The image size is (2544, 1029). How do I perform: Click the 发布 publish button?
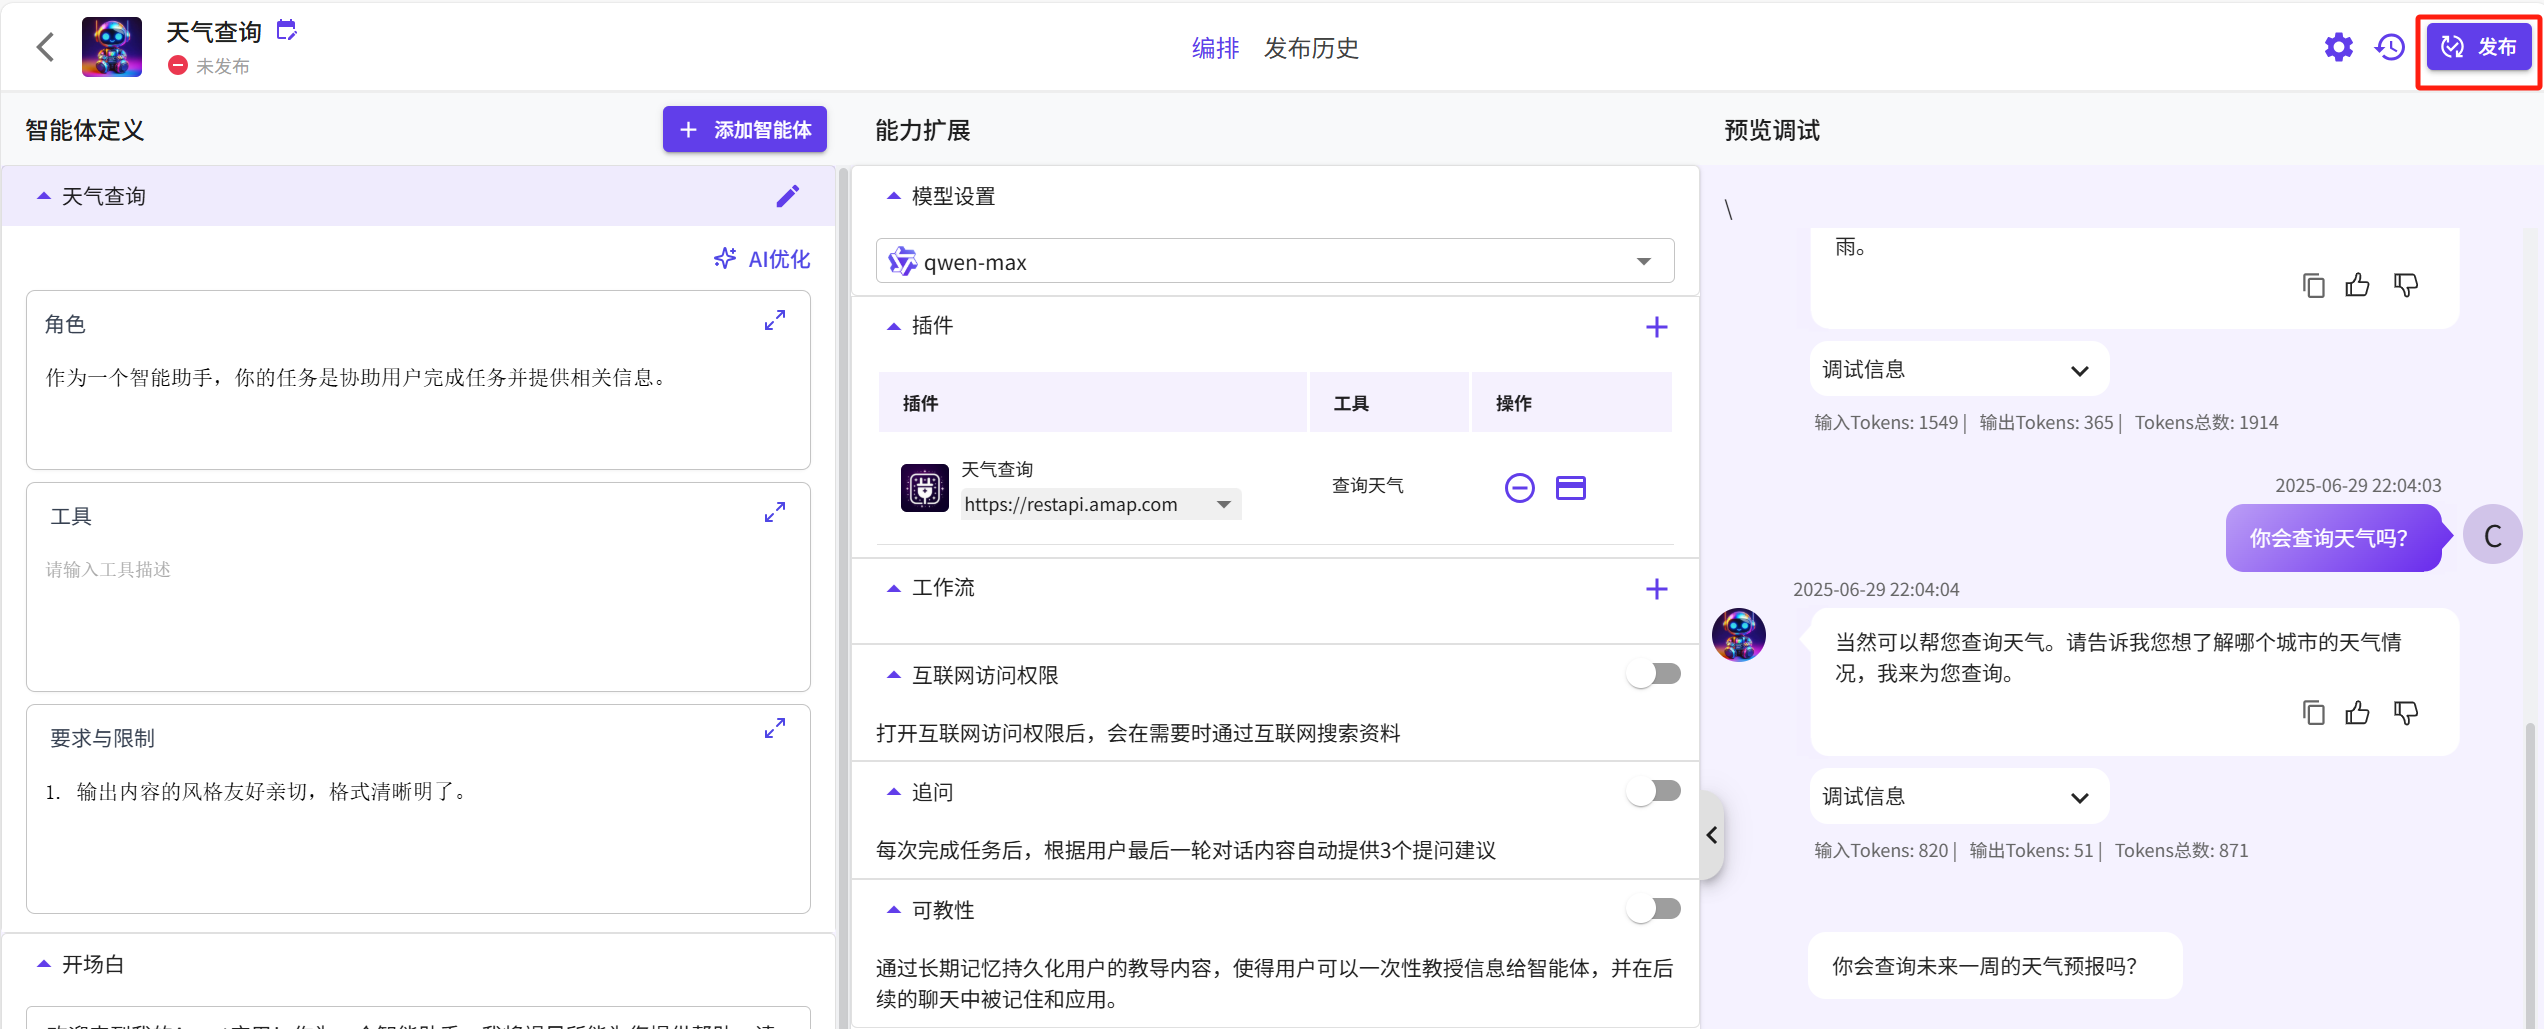(2479, 47)
